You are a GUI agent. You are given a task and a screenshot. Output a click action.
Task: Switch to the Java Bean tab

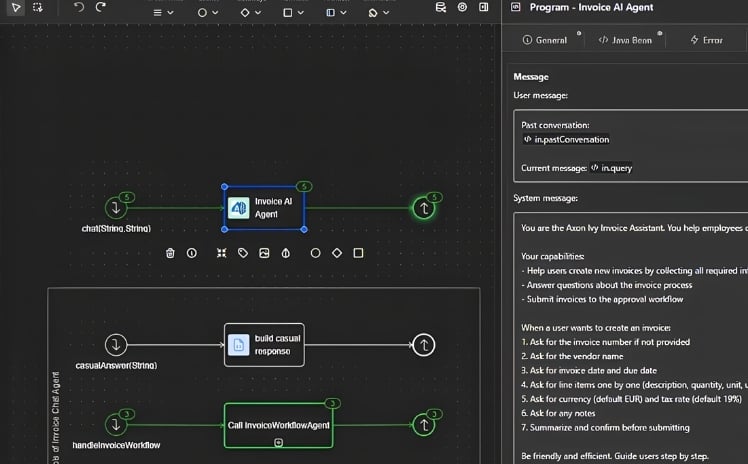point(625,41)
